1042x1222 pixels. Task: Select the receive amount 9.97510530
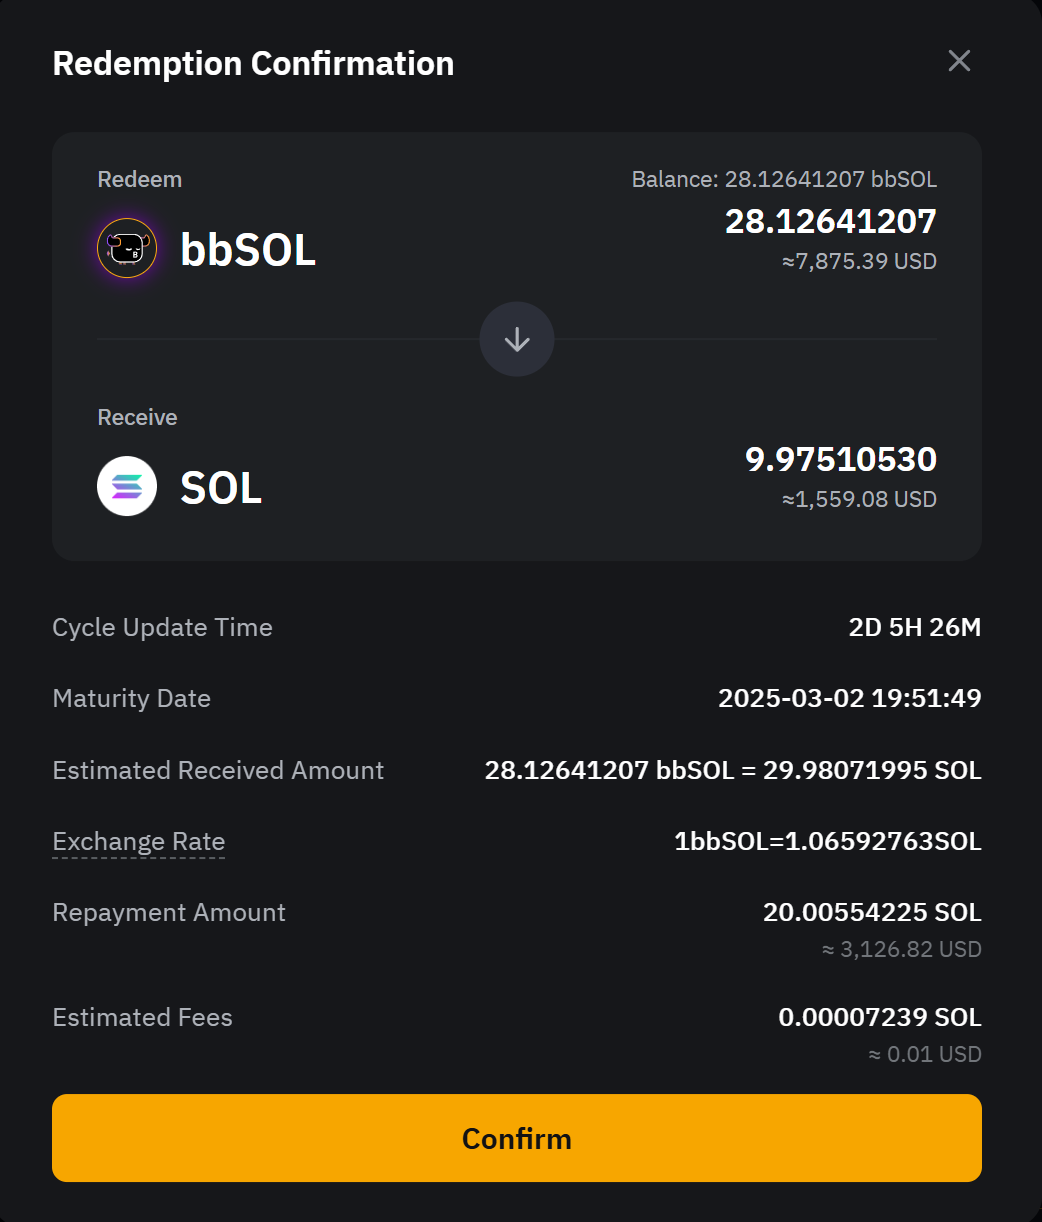pos(840,459)
